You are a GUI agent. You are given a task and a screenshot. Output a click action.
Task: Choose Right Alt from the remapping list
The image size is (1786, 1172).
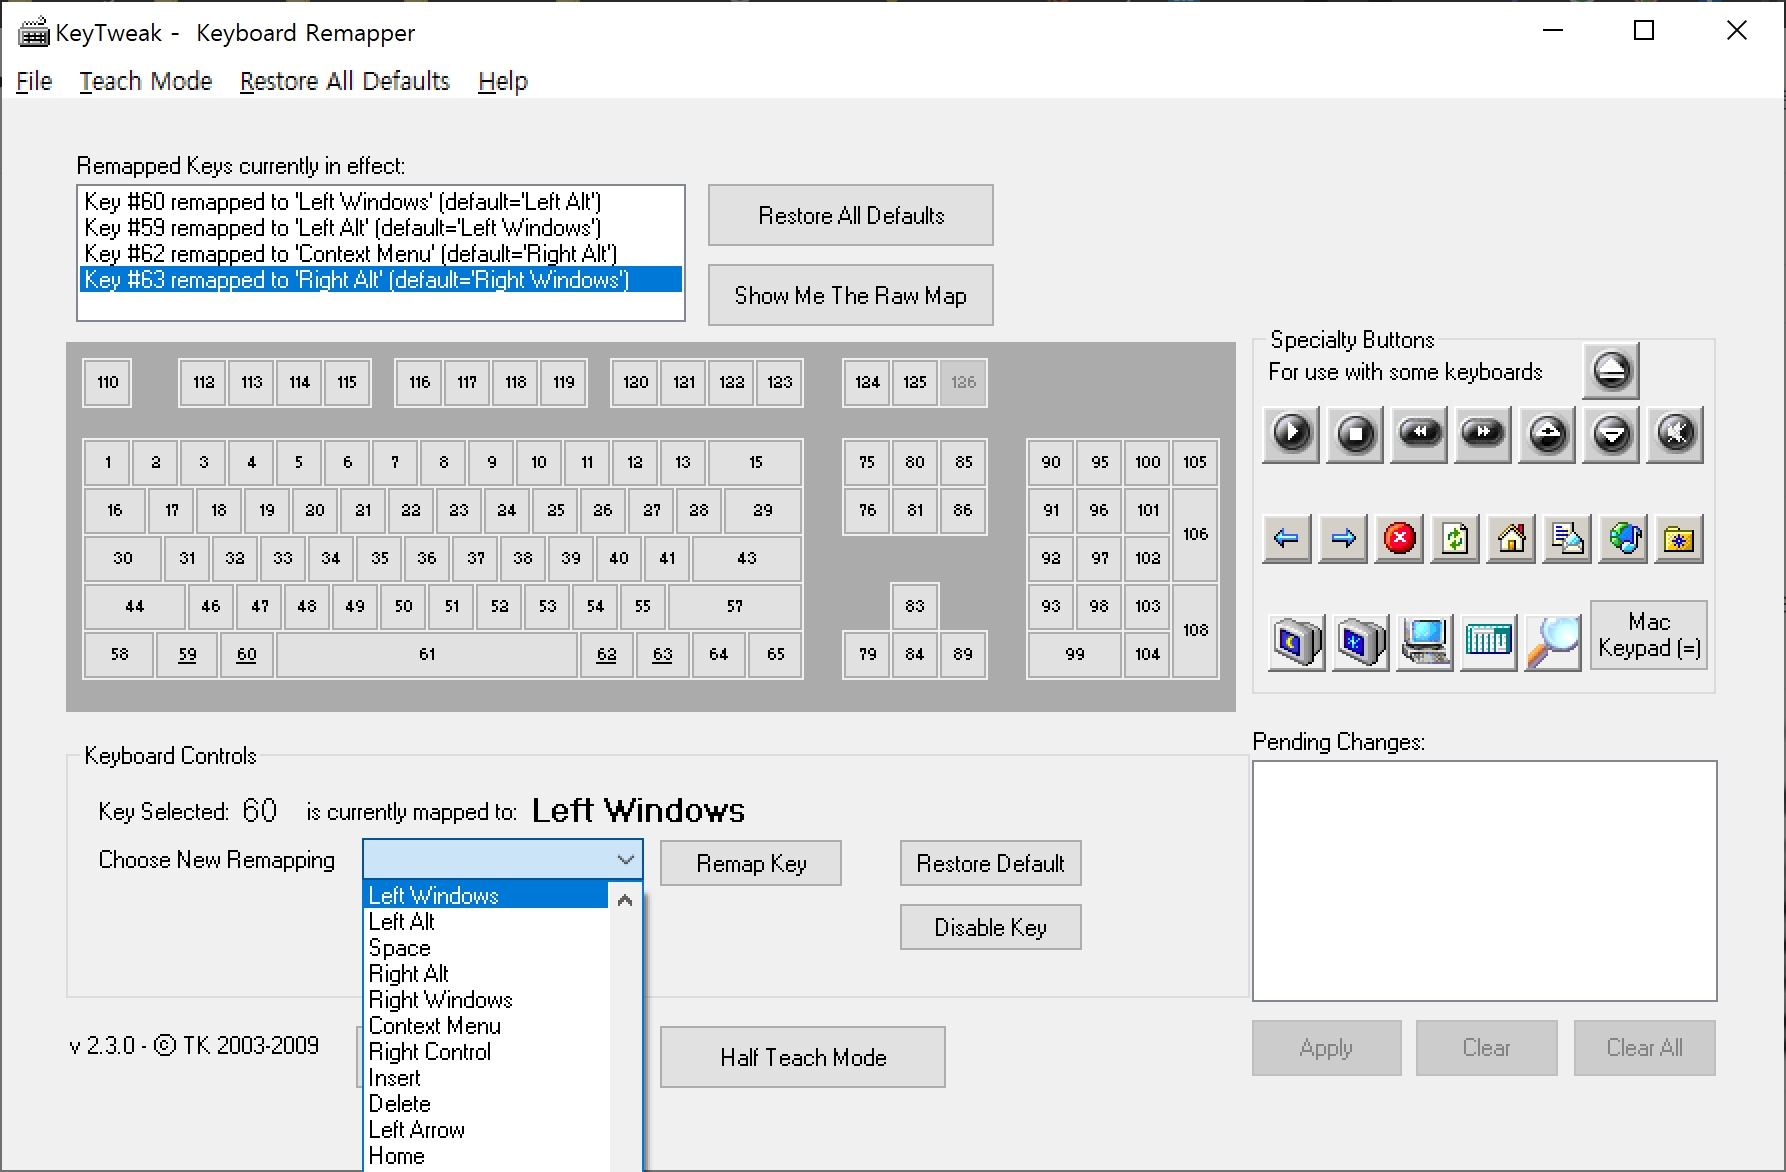tap(487, 973)
